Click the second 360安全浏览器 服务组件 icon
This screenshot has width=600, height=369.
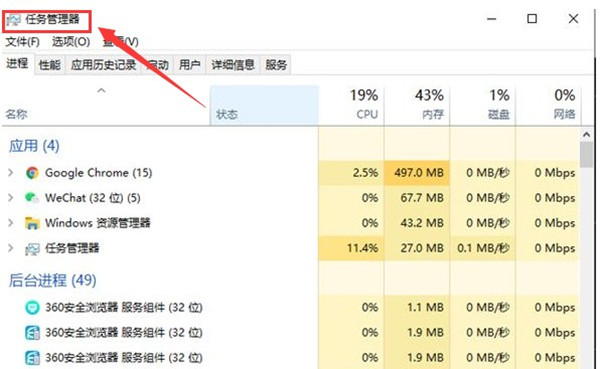click(x=32, y=333)
